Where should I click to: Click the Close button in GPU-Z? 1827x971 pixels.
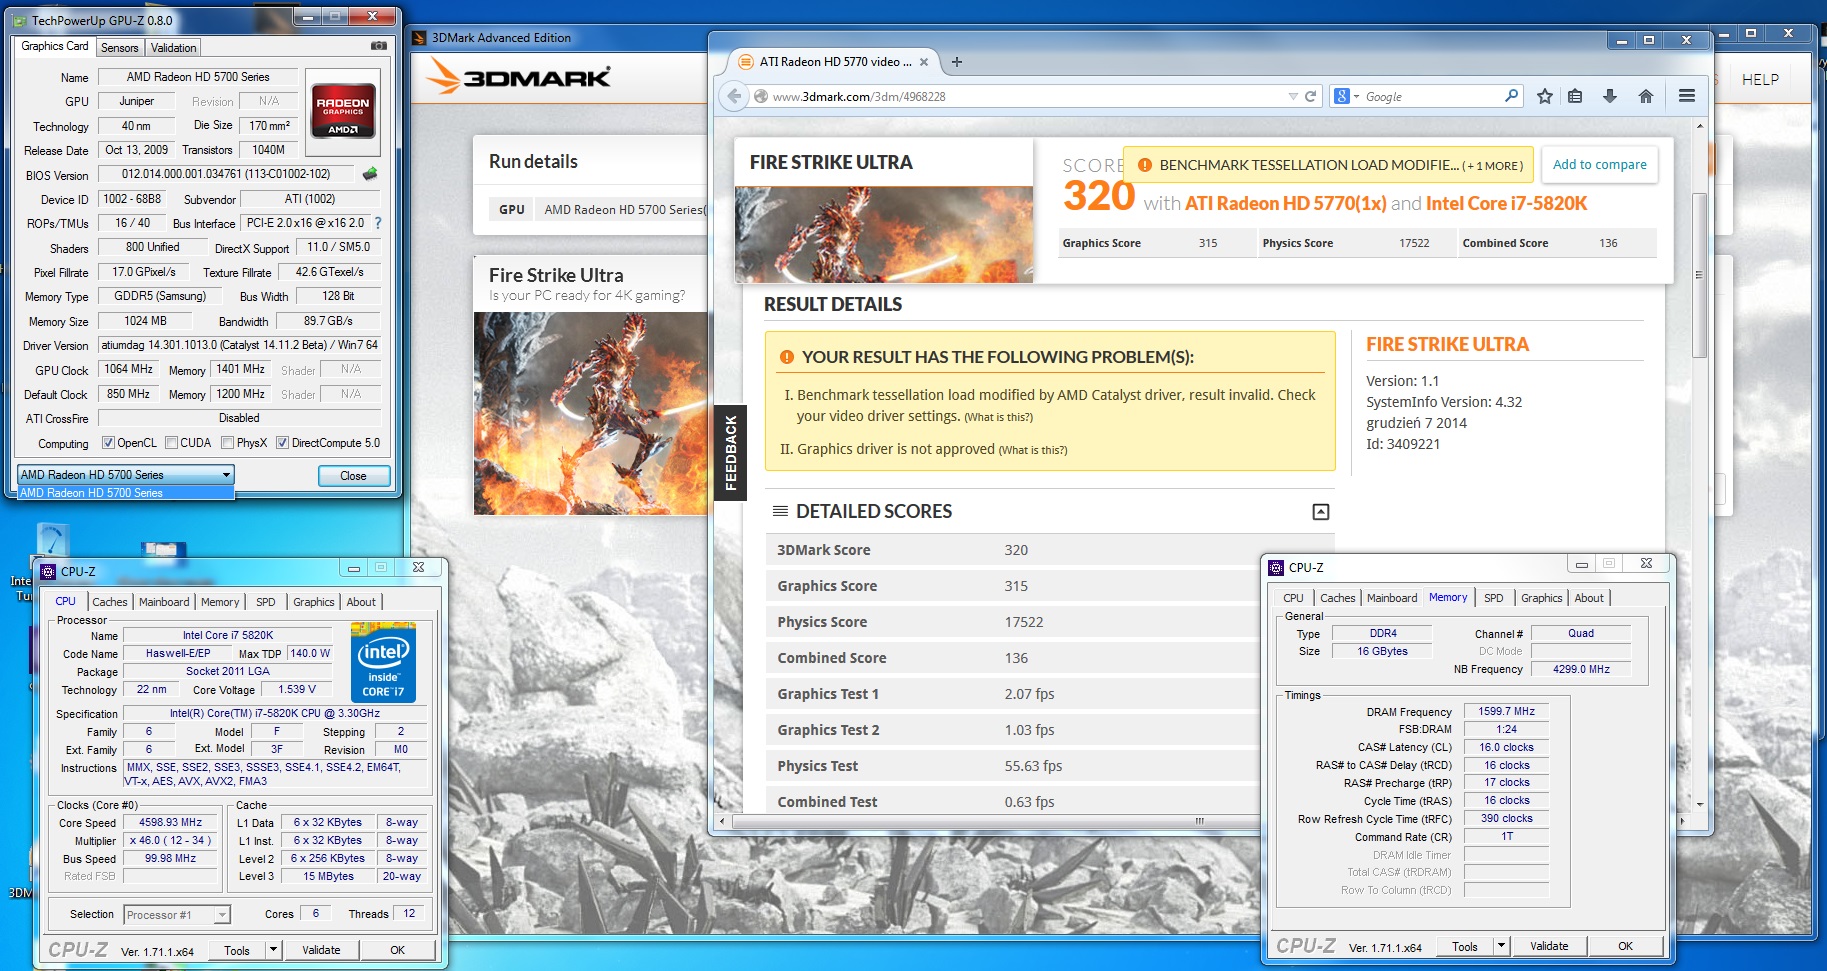click(x=353, y=476)
